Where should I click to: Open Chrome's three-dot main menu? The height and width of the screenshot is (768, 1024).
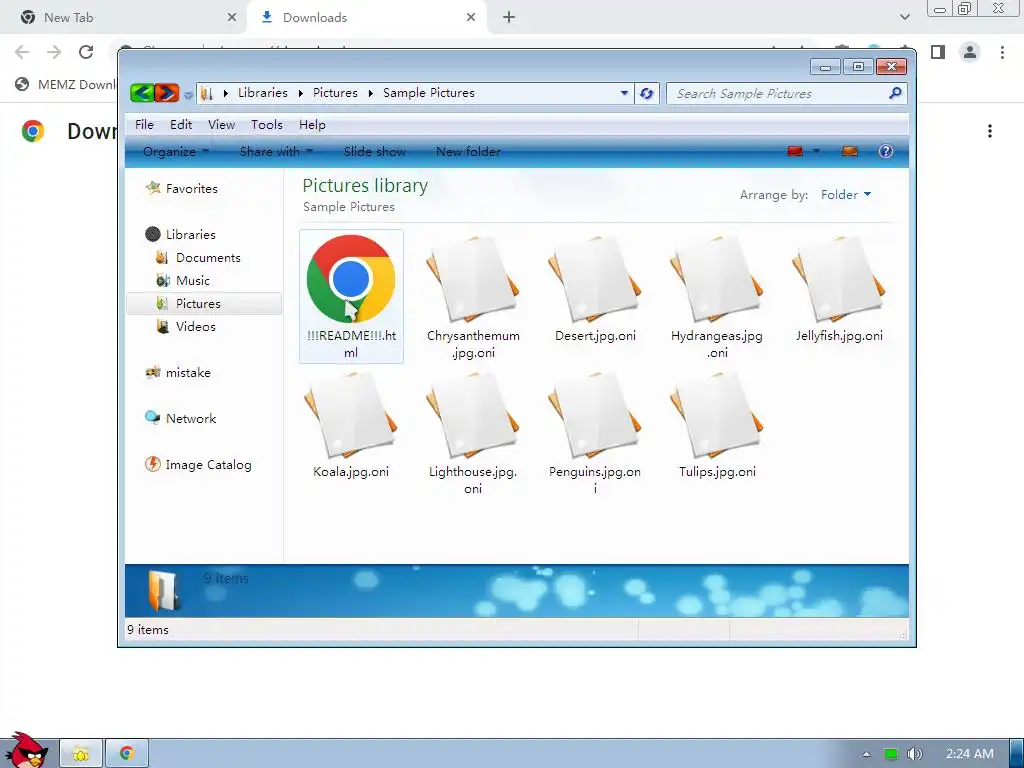(x=1002, y=52)
